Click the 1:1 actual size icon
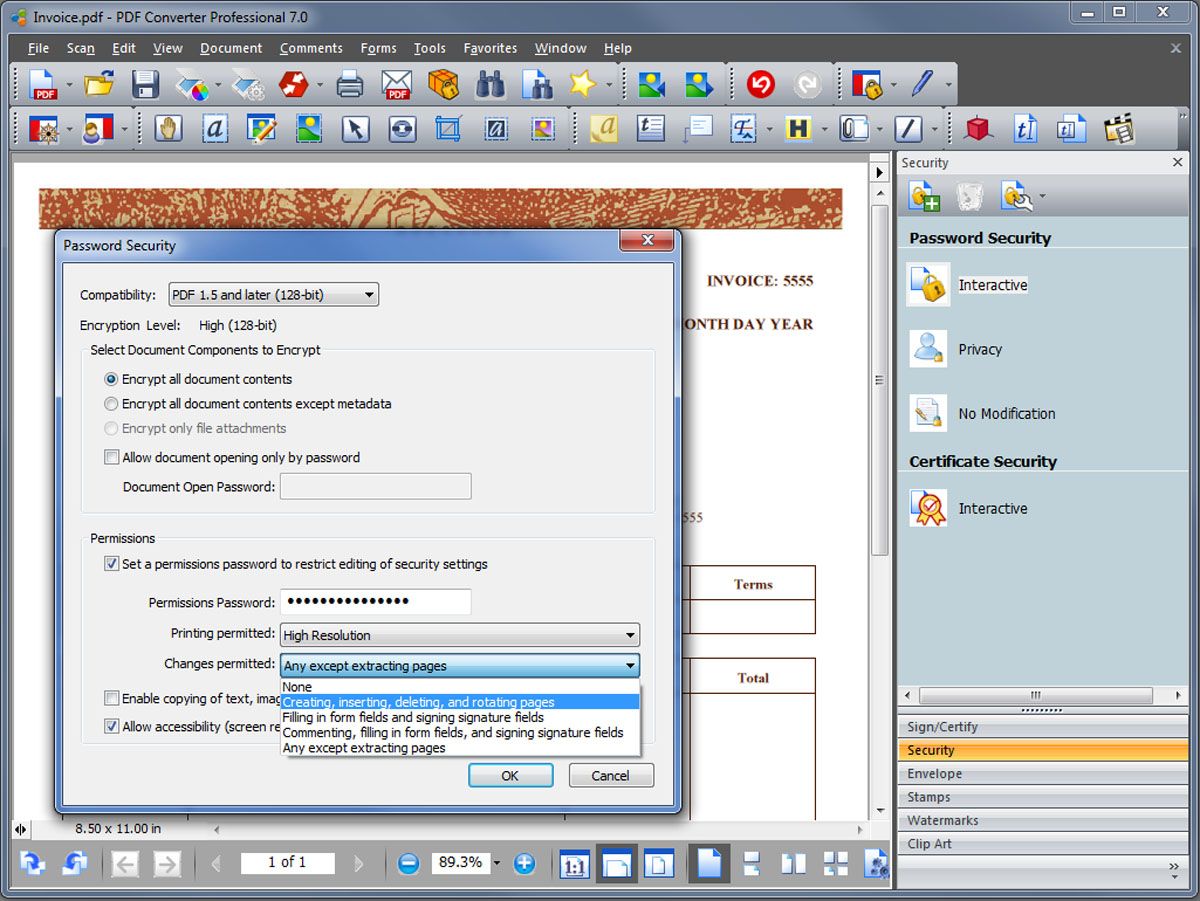This screenshot has width=1200, height=901. [x=574, y=864]
